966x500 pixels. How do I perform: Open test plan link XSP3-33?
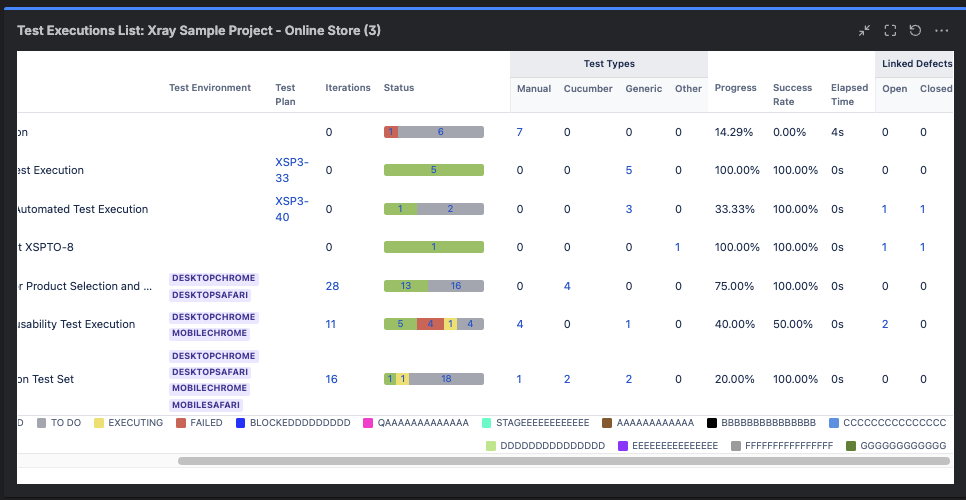(x=291, y=170)
